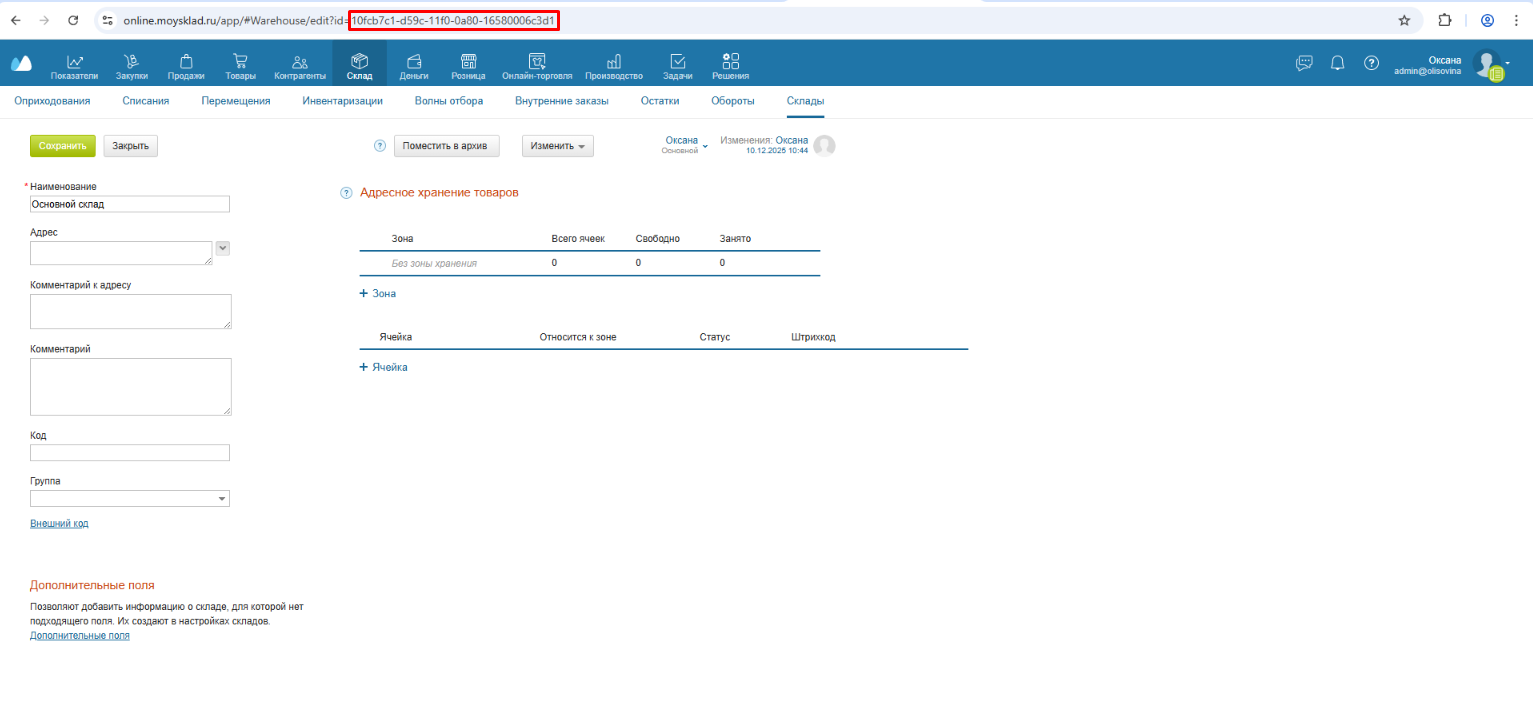
Task: Open the Группа combo box
Action: click(130, 499)
